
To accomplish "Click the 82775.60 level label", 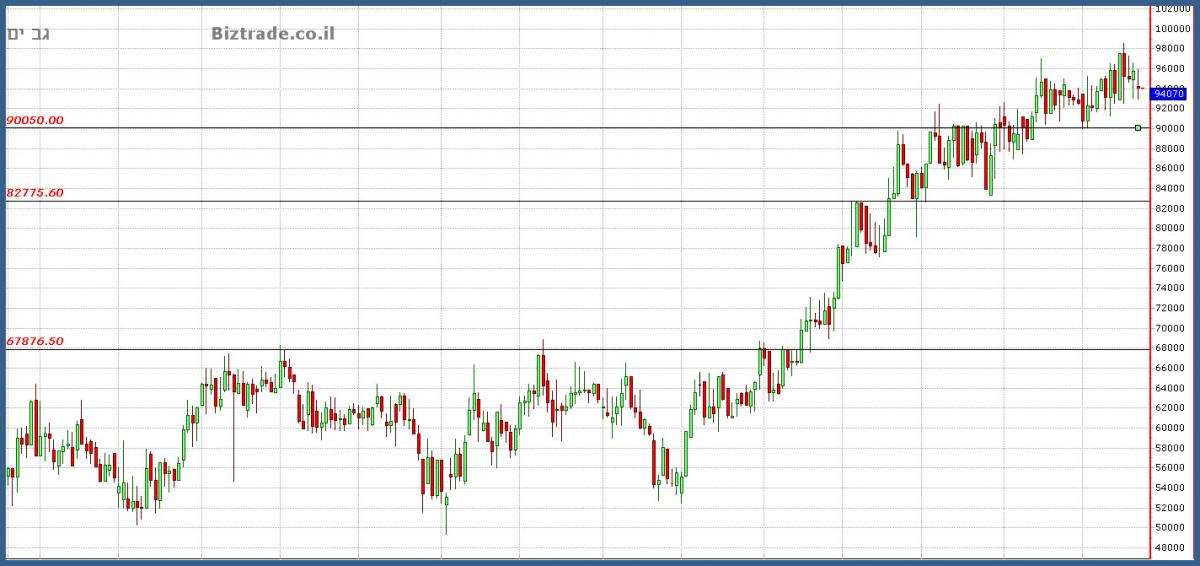I will click(x=35, y=193).
